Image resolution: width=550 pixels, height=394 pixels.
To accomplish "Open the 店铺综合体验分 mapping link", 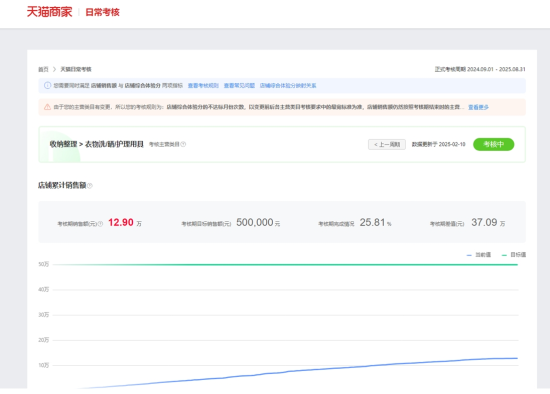I will [288, 85].
